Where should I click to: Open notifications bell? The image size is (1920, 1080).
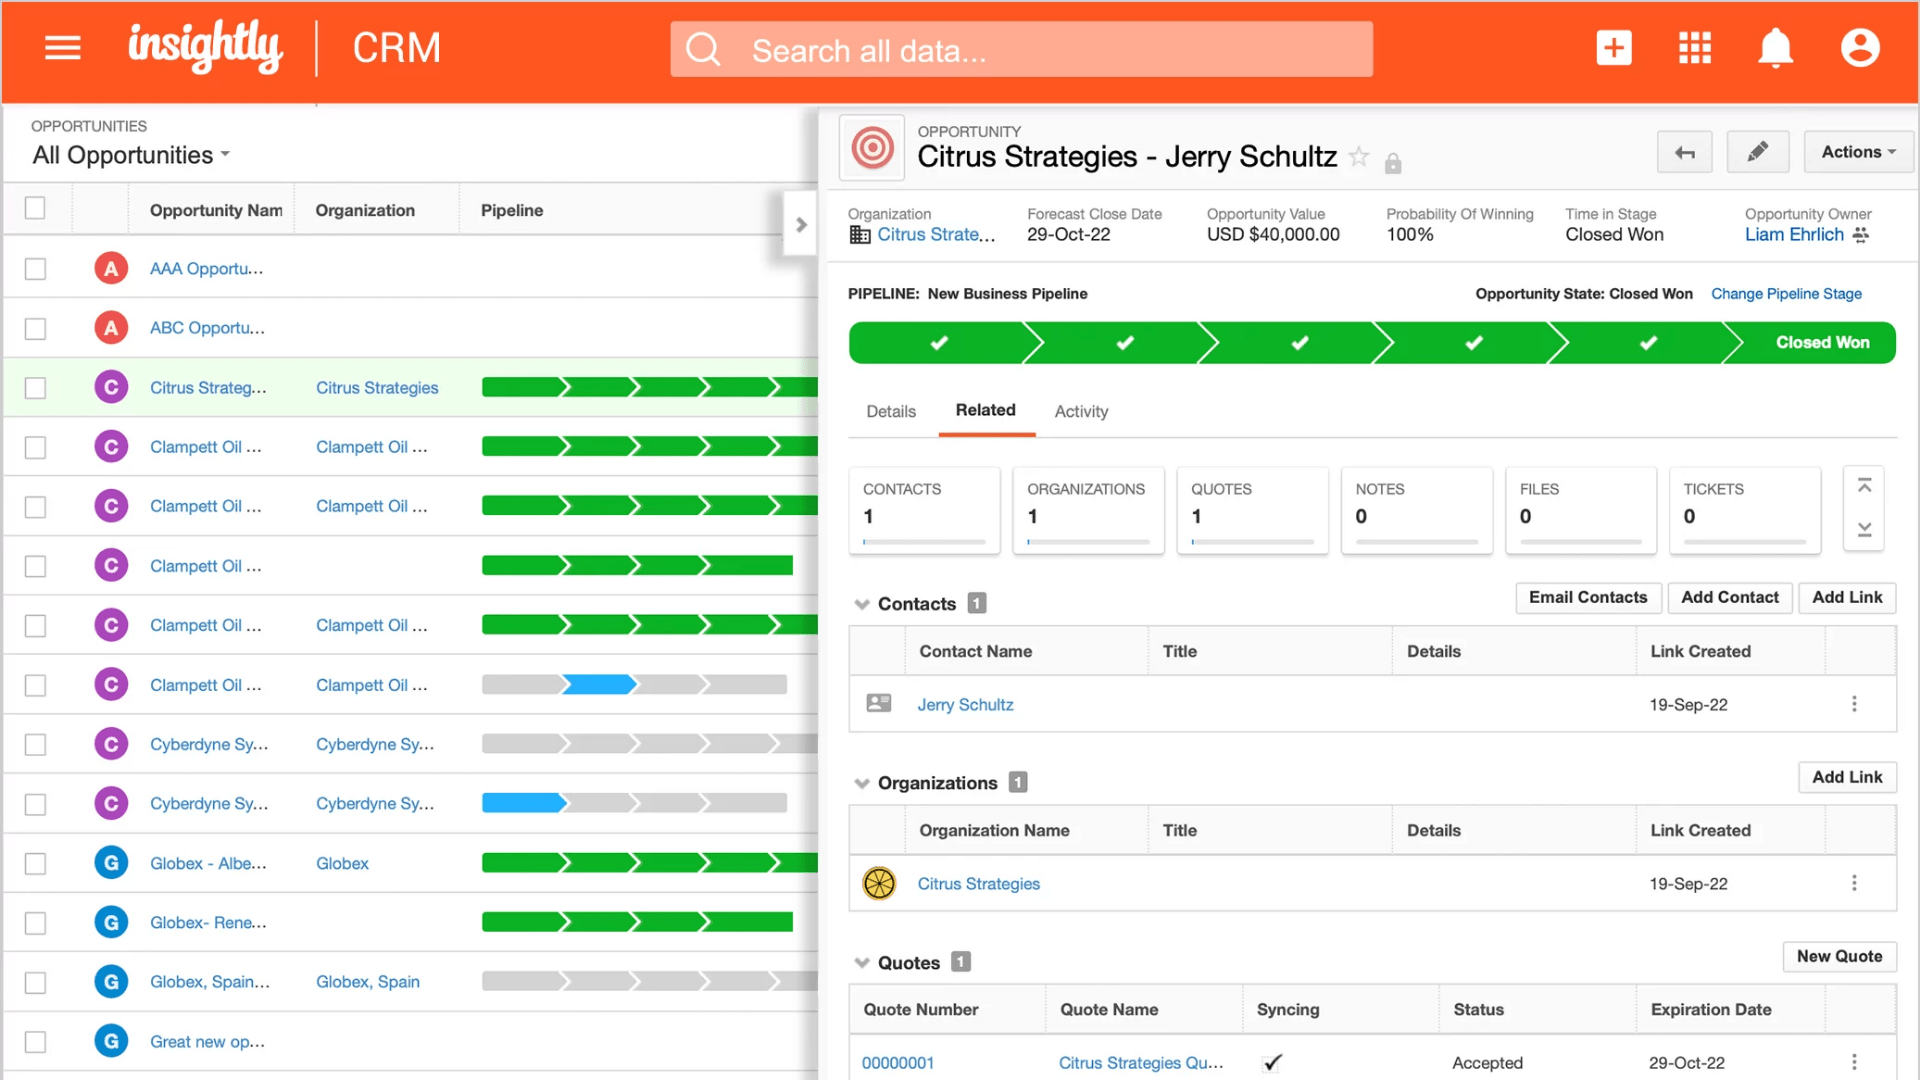click(1776, 48)
